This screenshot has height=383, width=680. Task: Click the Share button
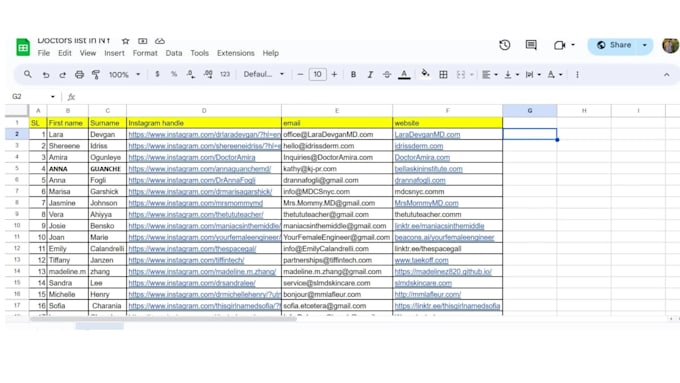614,45
